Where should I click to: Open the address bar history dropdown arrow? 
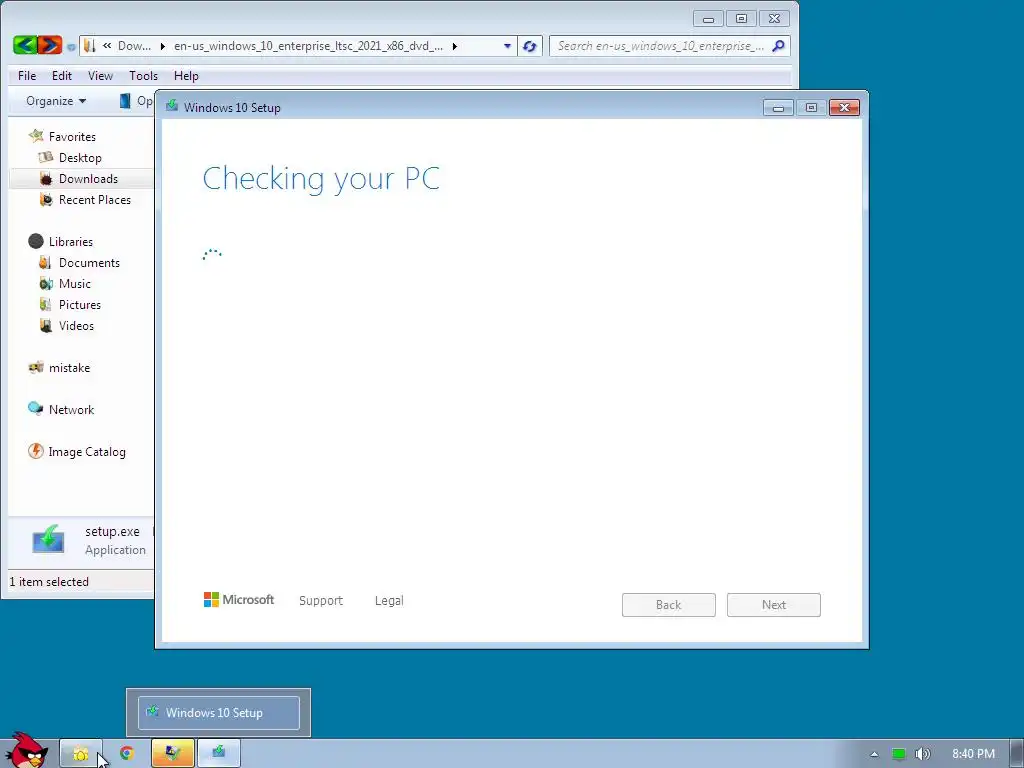click(507, 46)
